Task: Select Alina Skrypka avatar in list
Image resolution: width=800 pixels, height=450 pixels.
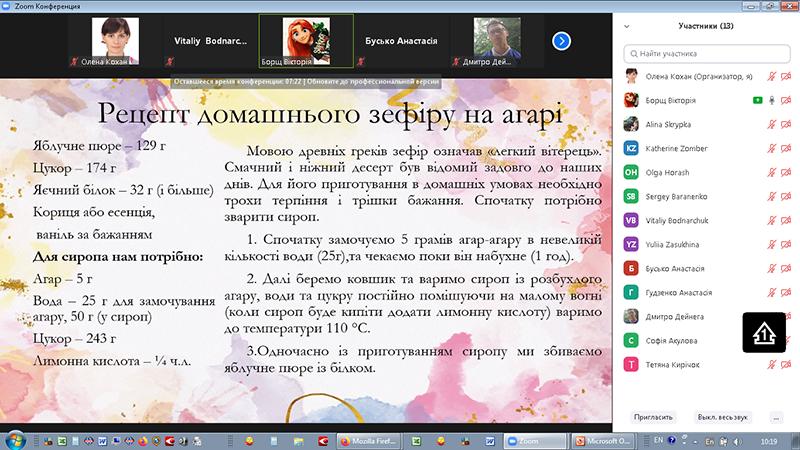Action: [631, 124]
